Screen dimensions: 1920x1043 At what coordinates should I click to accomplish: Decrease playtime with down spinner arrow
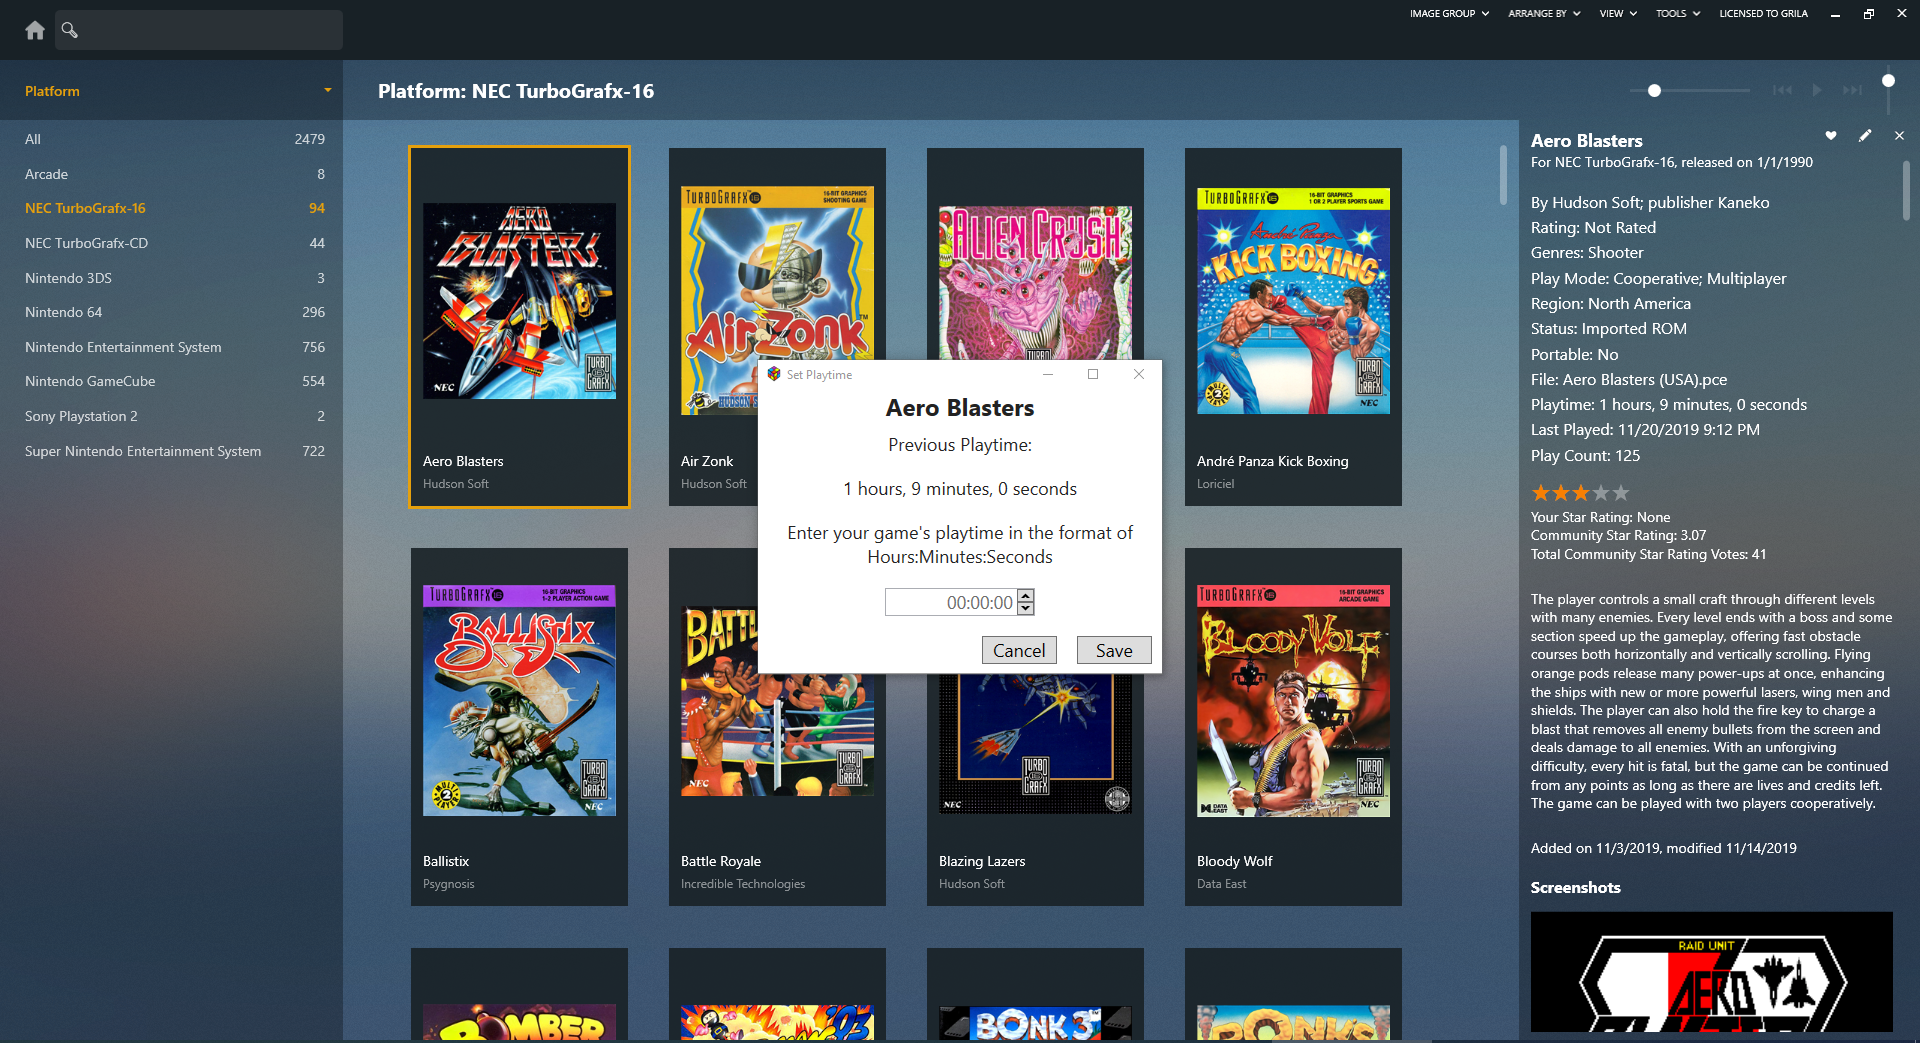tap(1026, 608)
